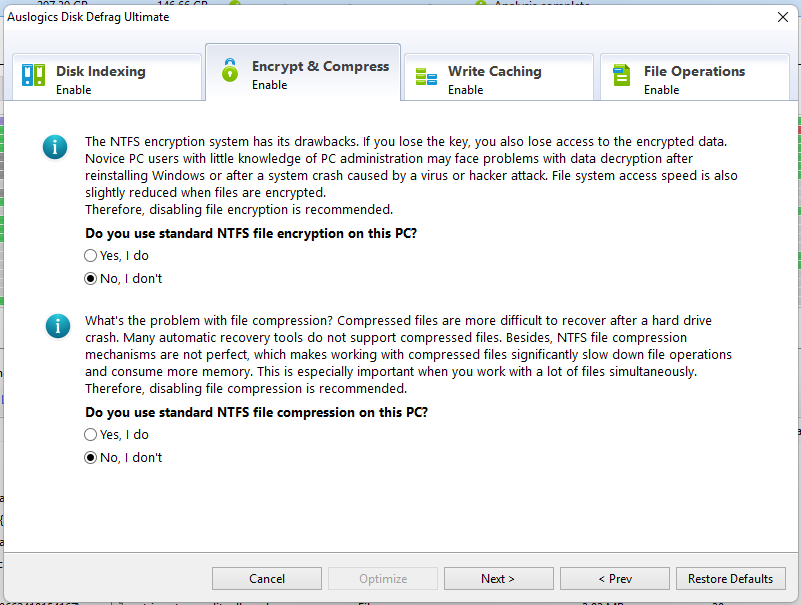
Task: Click the File Operations document icon
Action: click(x=622, y=76)
